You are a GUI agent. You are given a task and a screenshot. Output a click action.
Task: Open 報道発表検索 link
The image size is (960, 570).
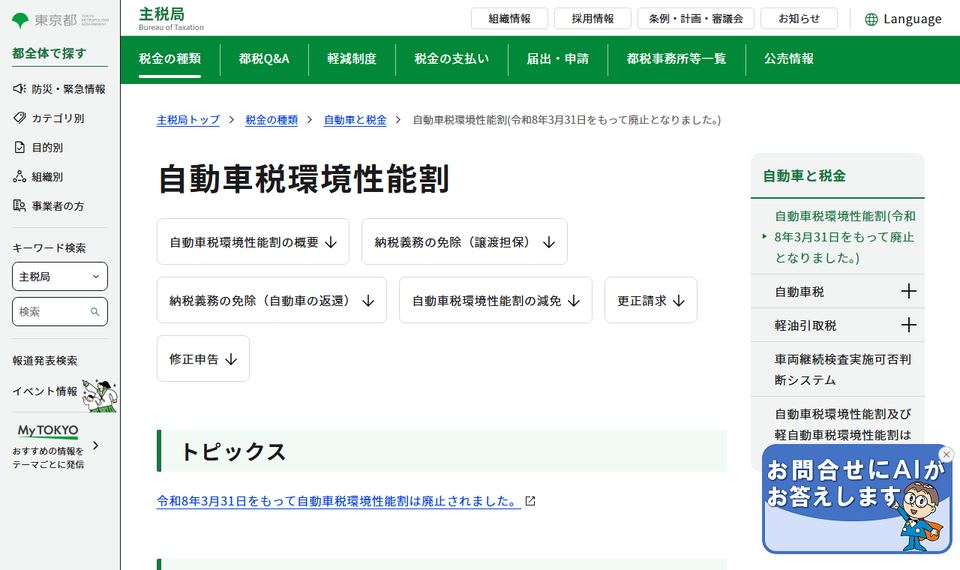[45, 361]
